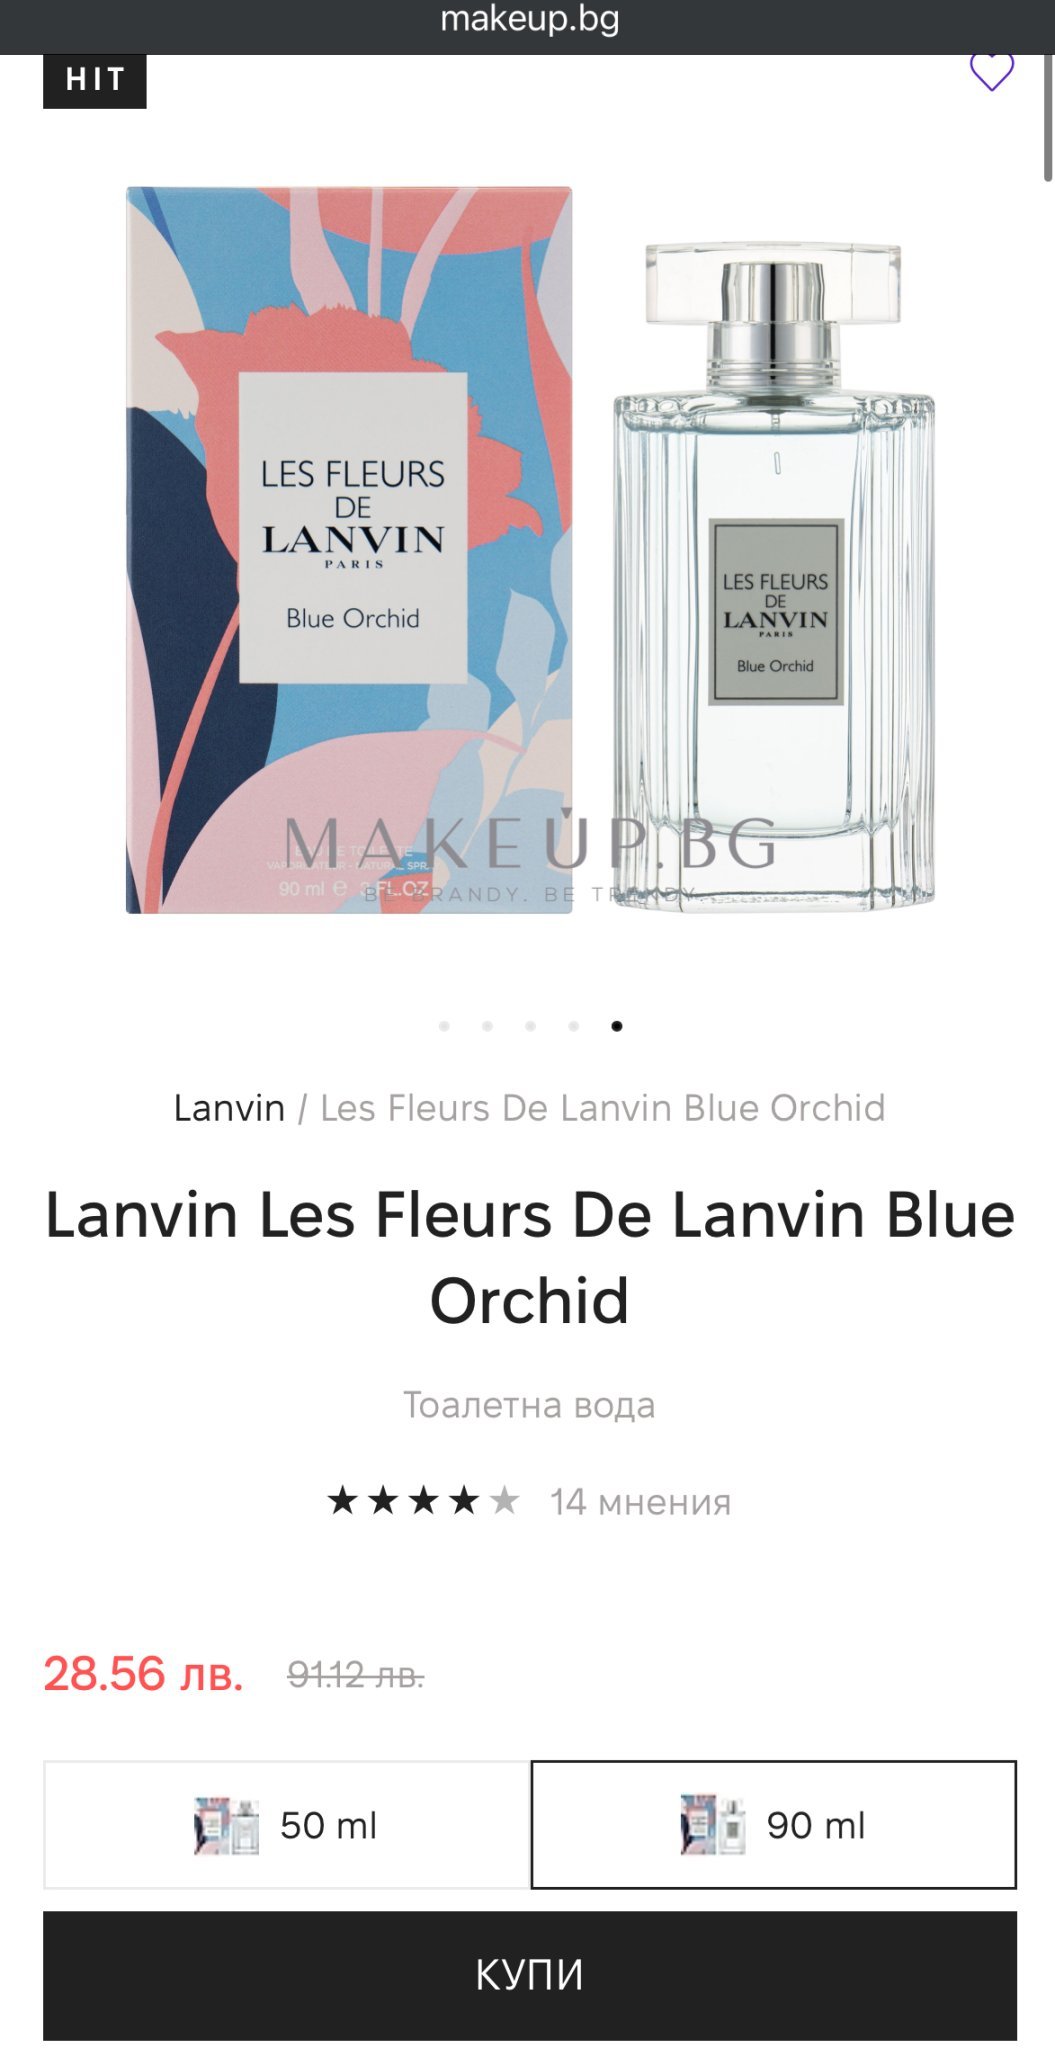This screenshot has width=1055, height=2048.
Task: Go to second image carousel dot
Action: click(x=487, y=1026)
